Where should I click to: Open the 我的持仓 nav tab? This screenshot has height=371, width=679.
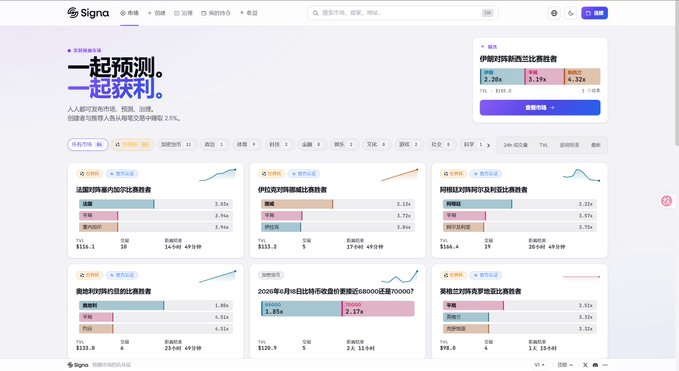pos(216,13)
